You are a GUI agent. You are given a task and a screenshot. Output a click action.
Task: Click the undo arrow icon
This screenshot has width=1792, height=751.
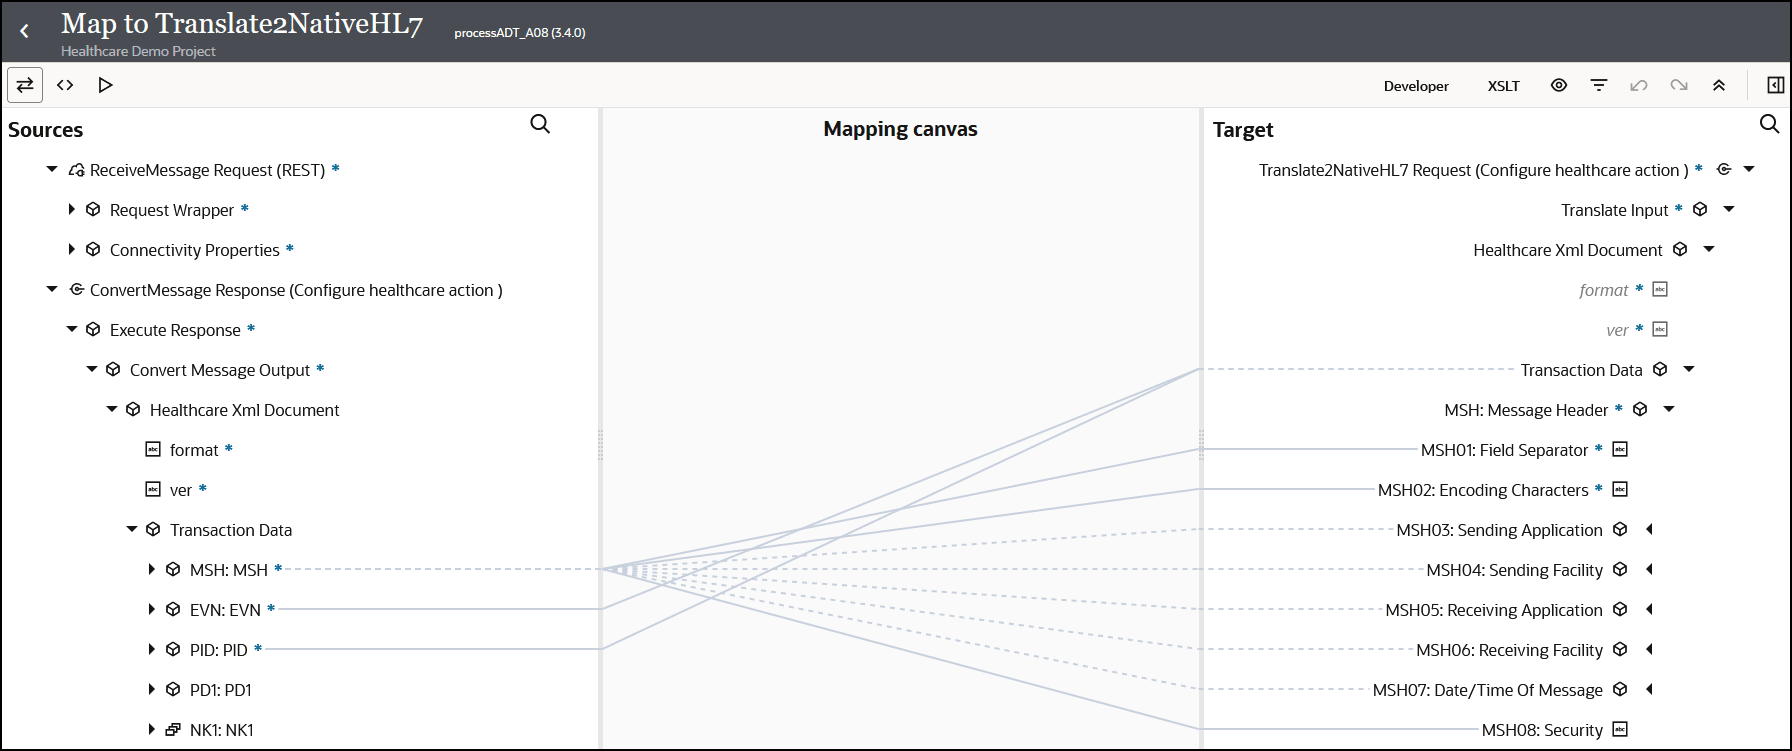(1639, 85)
